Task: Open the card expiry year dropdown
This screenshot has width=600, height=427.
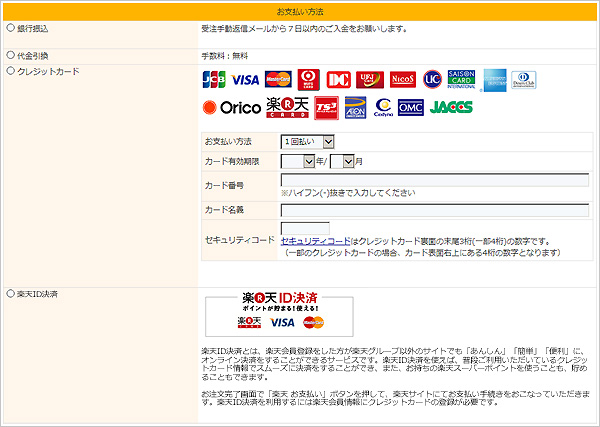Action: [298, 161]
